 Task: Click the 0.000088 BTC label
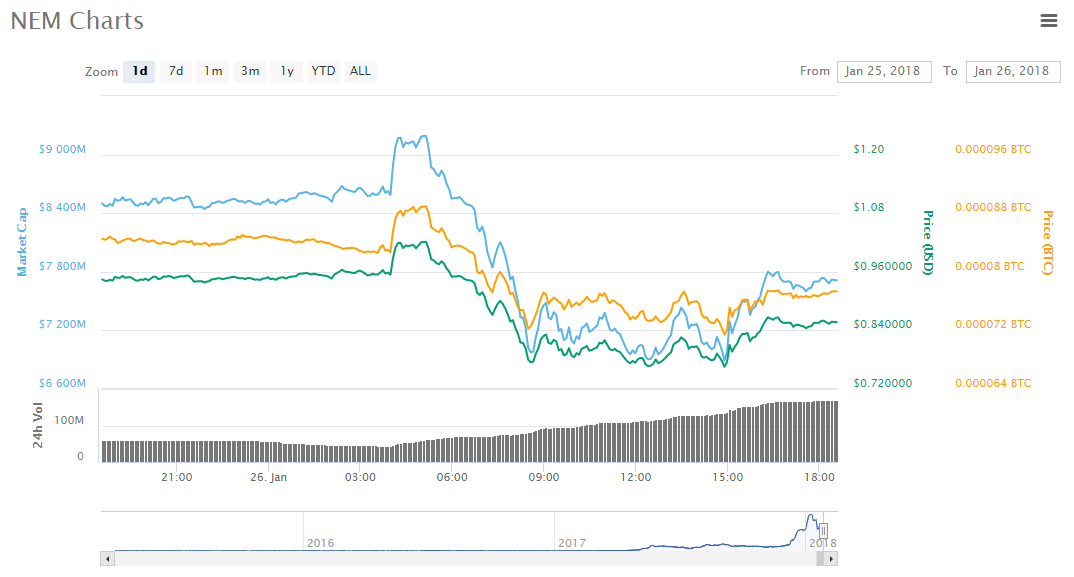pos(993,208)
